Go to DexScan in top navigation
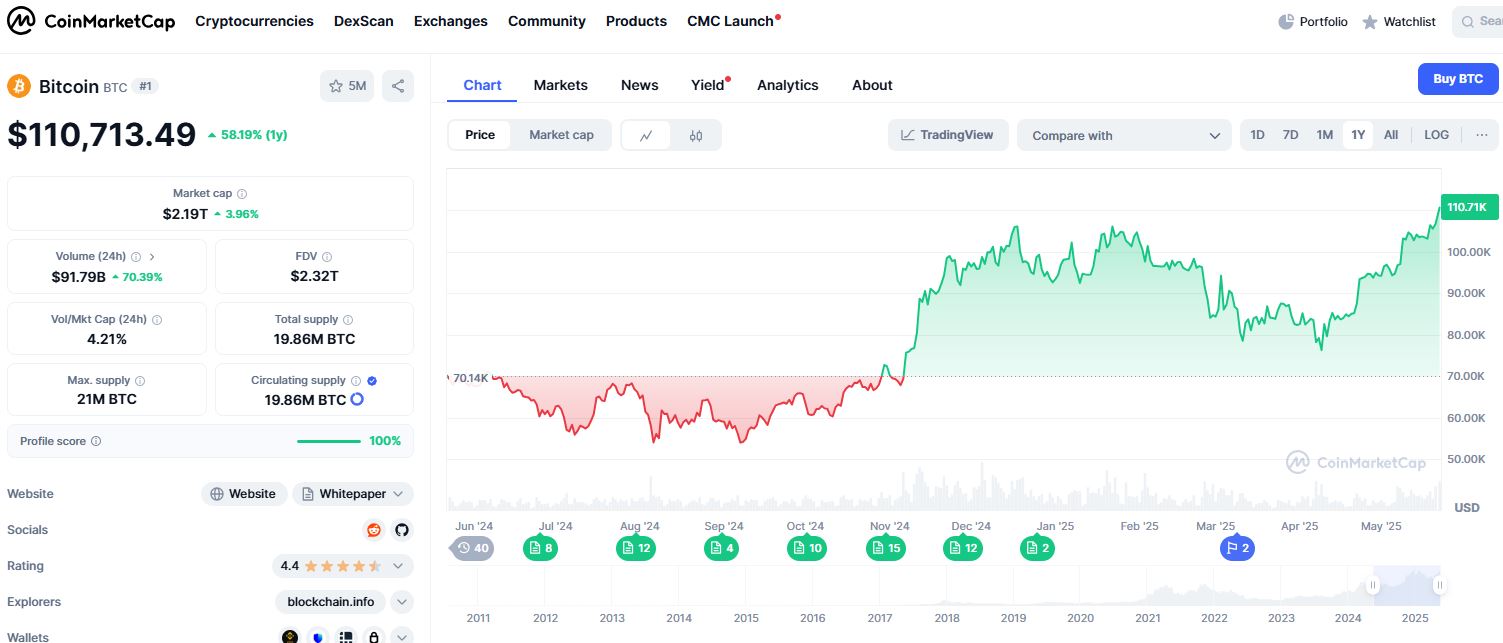The height and width of the screenshot is (643, 1503). pos(363,21)
